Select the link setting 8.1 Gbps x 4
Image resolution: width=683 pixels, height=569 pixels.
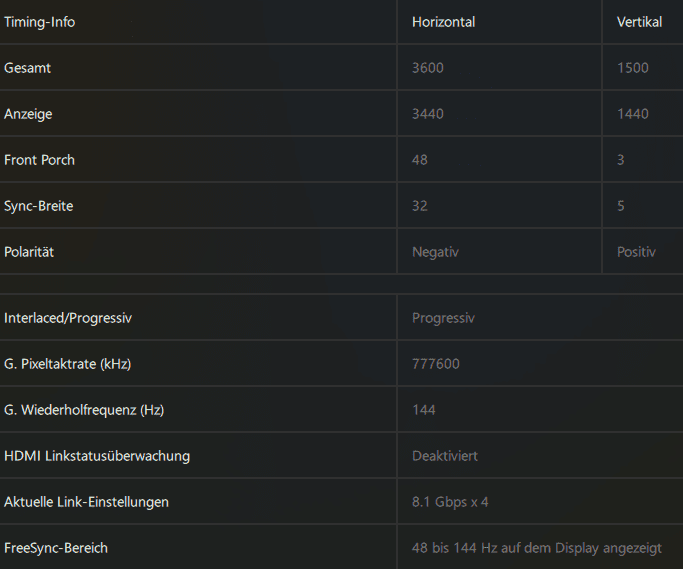pyautogui.click(x=450, y=502)
